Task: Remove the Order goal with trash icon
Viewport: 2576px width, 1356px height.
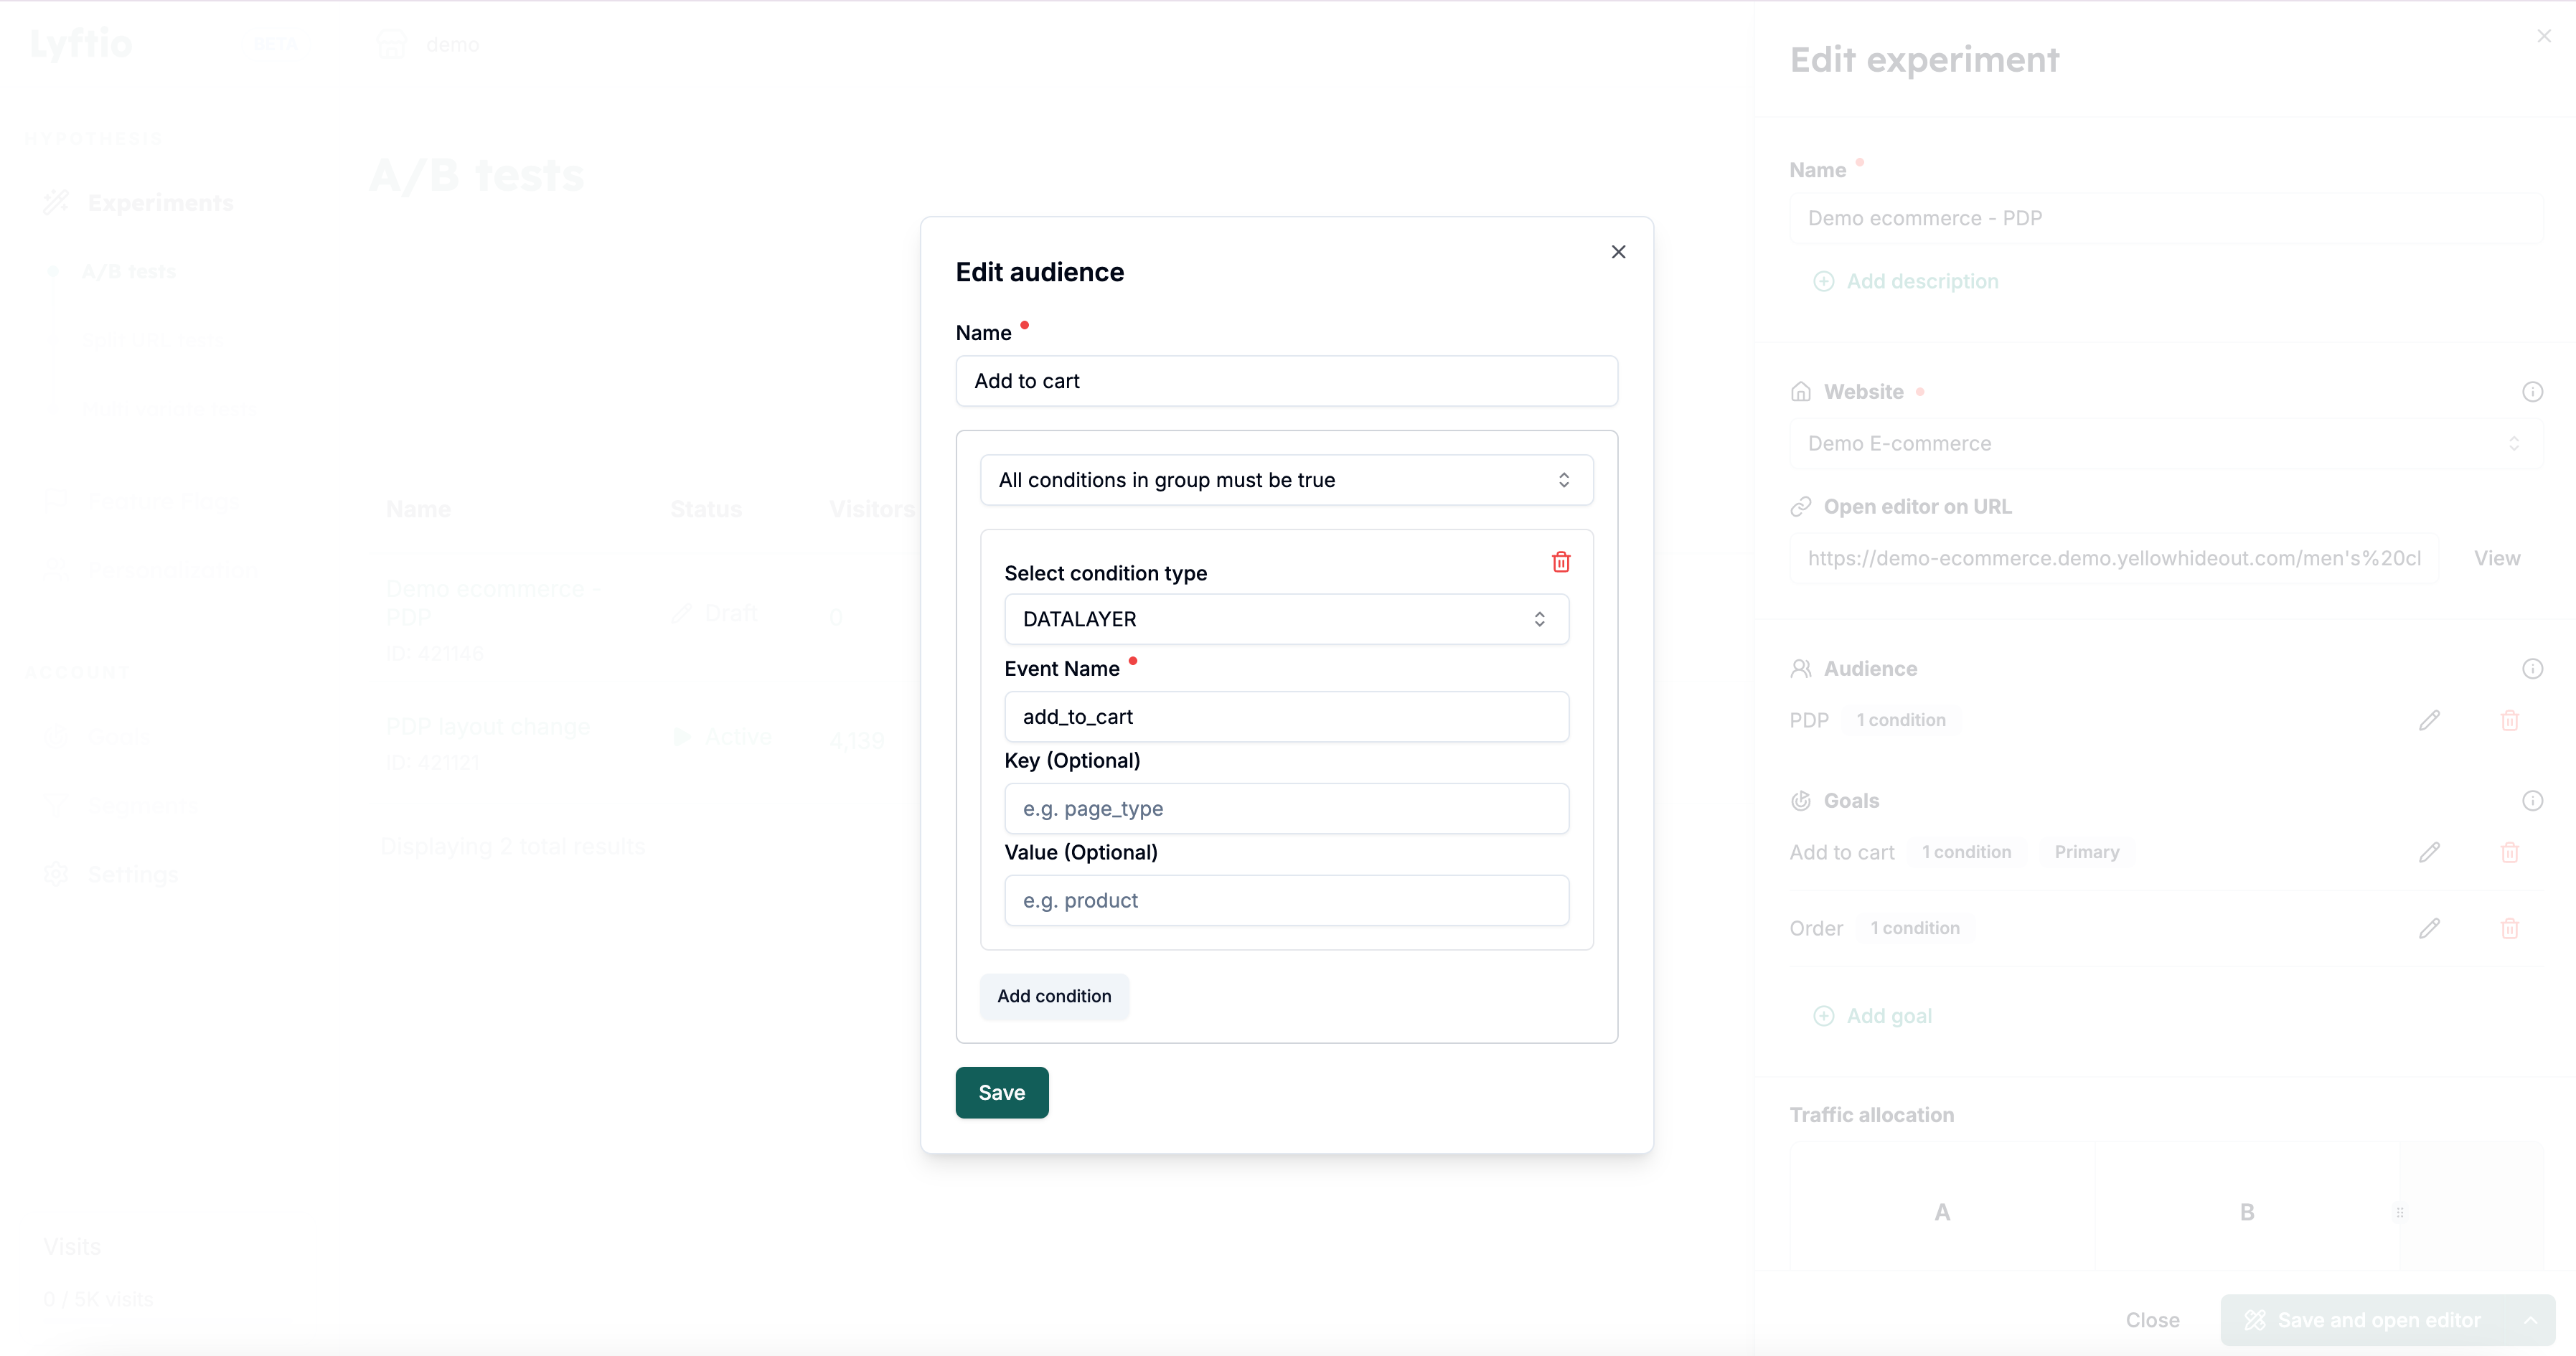Action: 2509,928
